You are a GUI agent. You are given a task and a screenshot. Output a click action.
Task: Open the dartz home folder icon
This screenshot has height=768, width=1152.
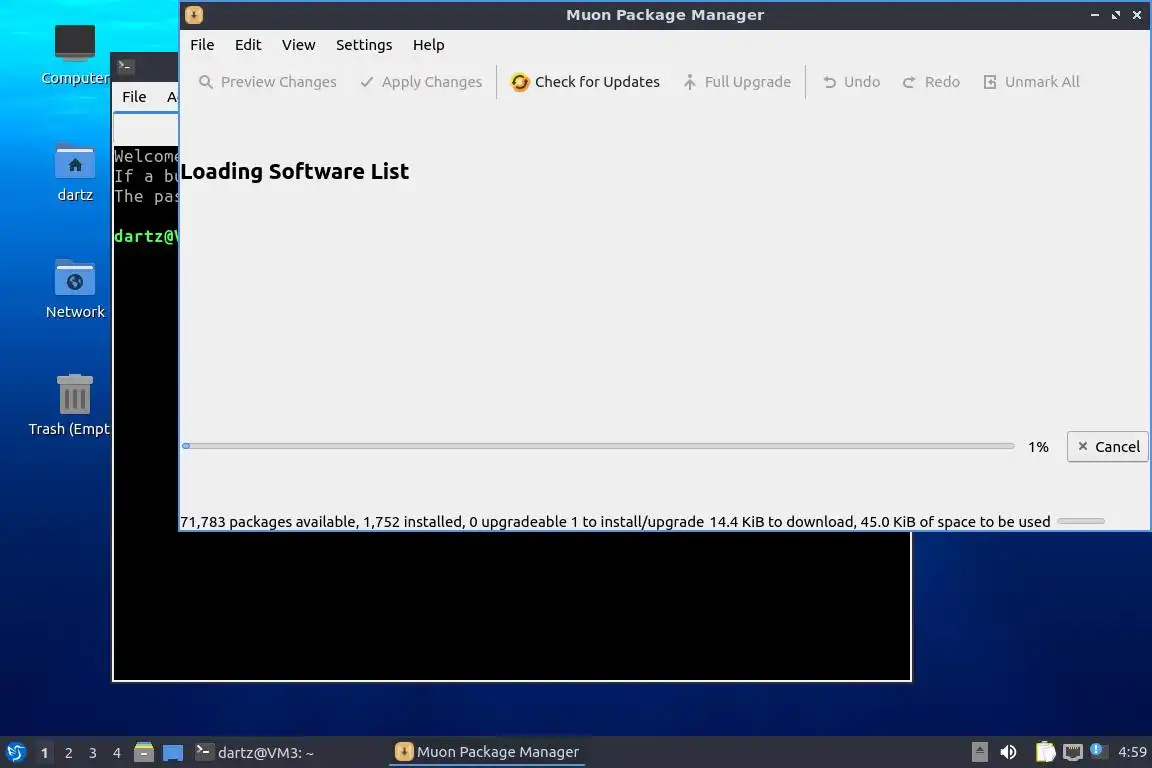[75, 173]
